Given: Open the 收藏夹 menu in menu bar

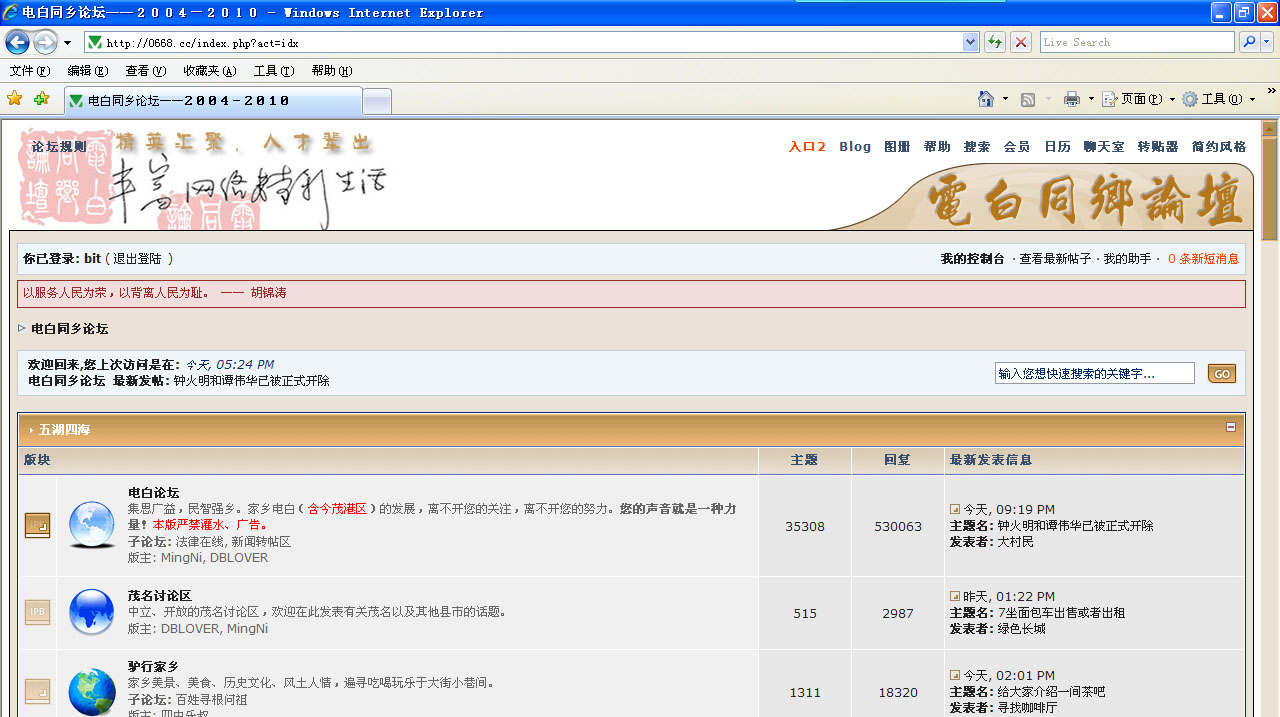Looking at the screenshot, I should click(x=209, y=71).
